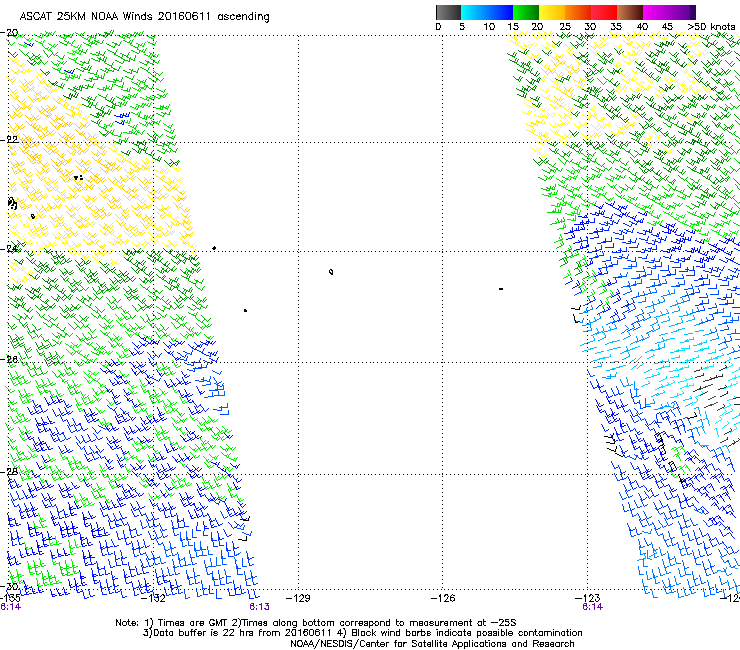
Task: Click the small island outline just right of -129
Action: (331, 272)
